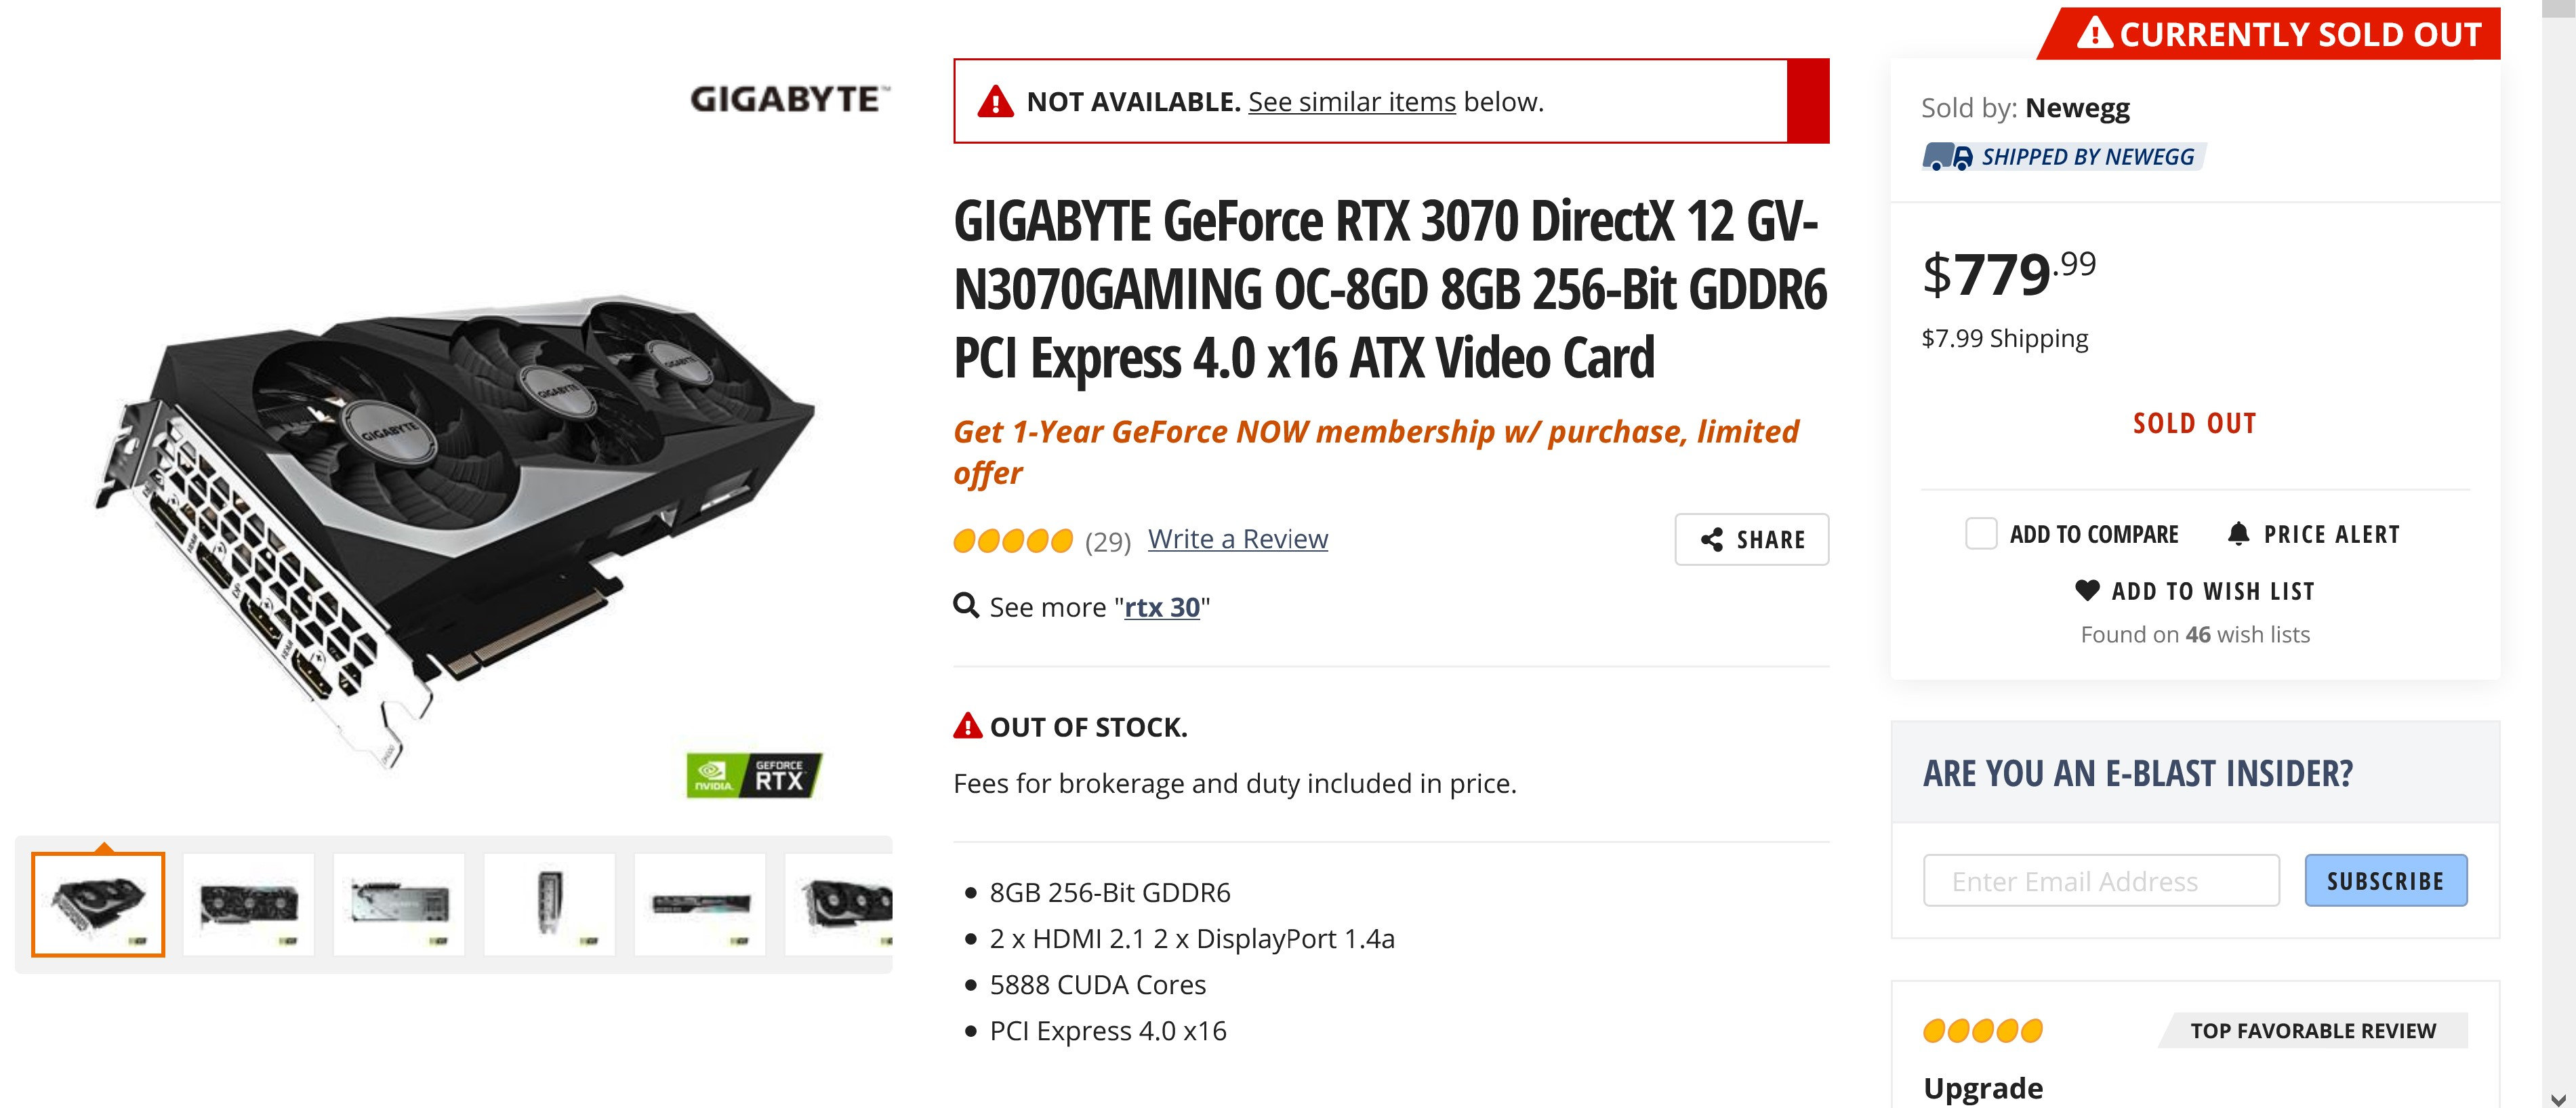Show the third thumbnail, card backplate view

[399, 904]
